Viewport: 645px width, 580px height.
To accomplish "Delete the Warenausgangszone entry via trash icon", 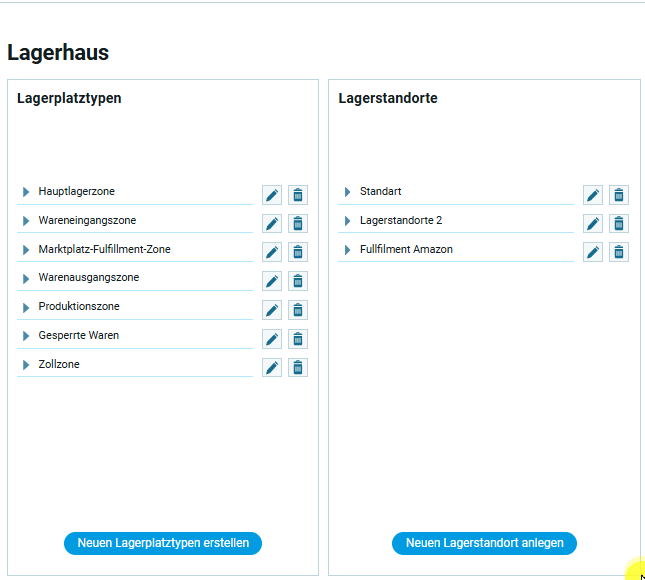I will click(298, 281).
